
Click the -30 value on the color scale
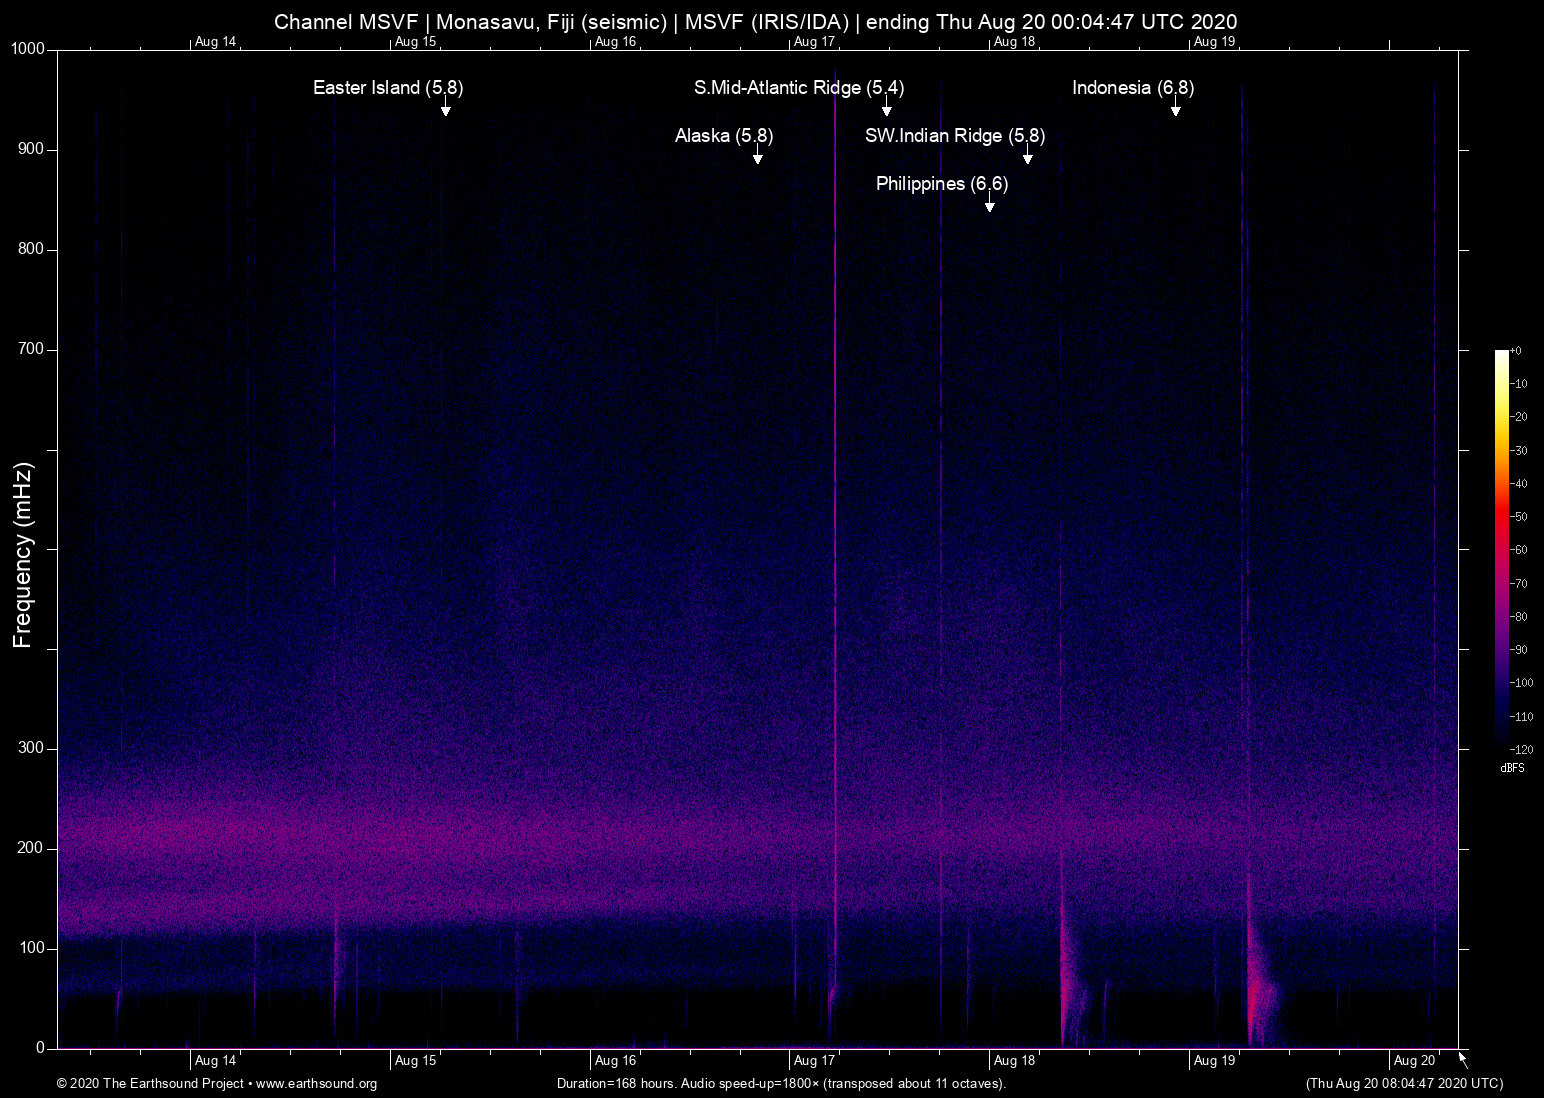click(1519, 451)
